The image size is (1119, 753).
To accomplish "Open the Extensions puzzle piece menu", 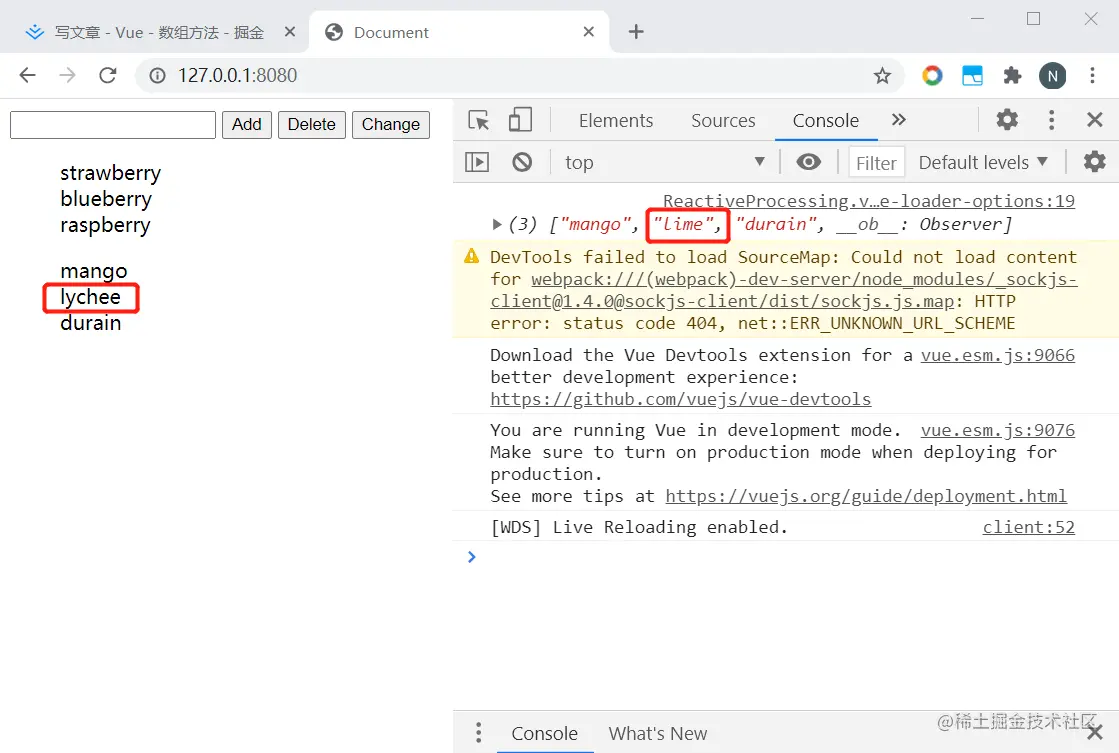I will pos(1012,75).
